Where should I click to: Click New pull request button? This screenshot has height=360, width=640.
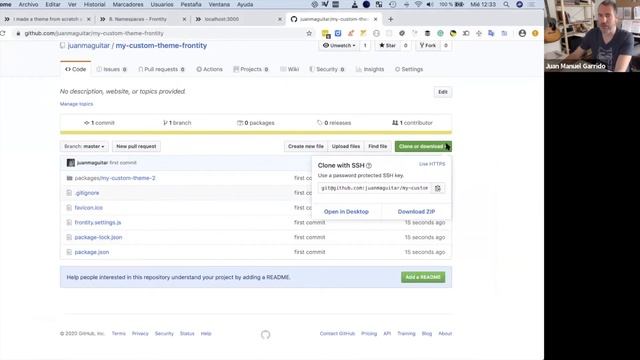click(136, 146)
